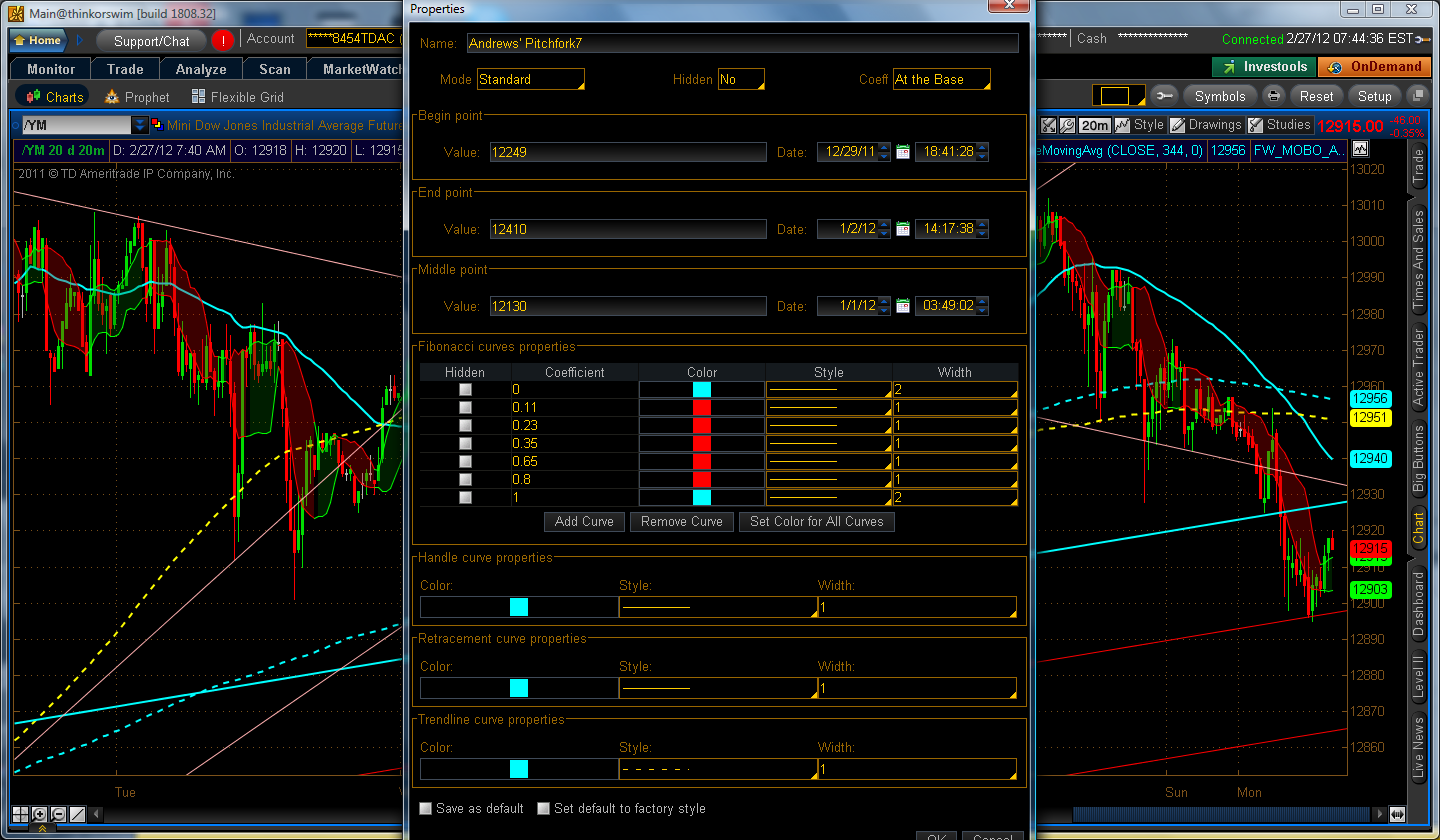Screen dimensions: 1440x840
Task: Click the connection settings icon next to EST
Action: click(x=1422, y=39)
